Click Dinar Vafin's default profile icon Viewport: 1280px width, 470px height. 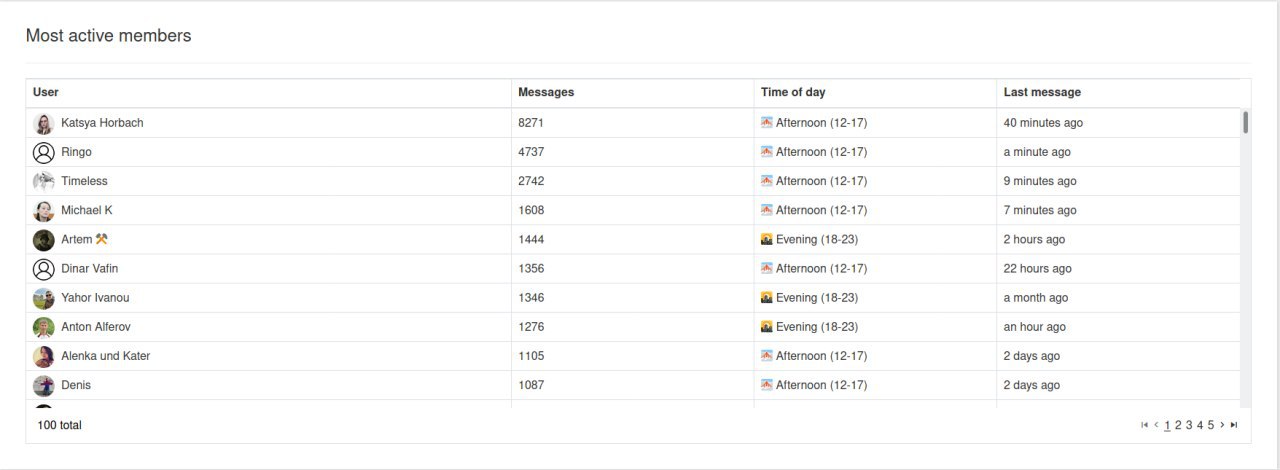(x=44, y=269)
